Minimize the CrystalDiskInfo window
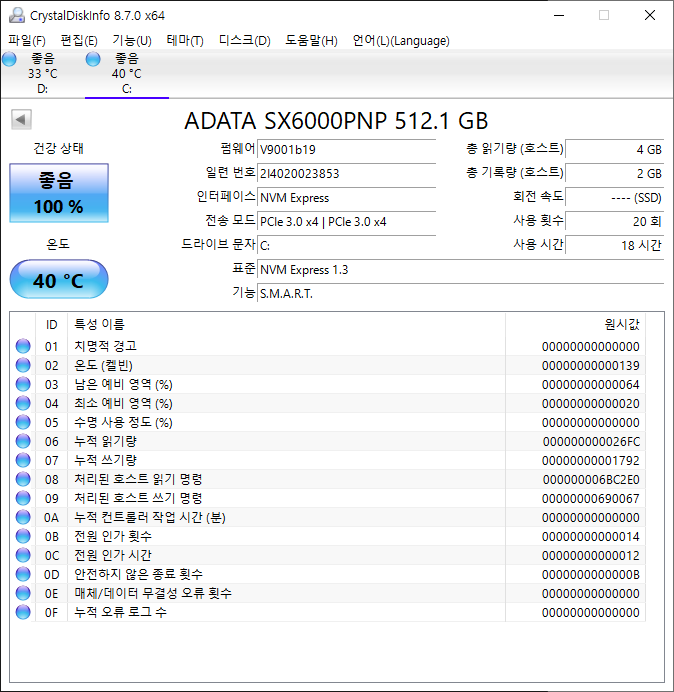 click(559, 15)
